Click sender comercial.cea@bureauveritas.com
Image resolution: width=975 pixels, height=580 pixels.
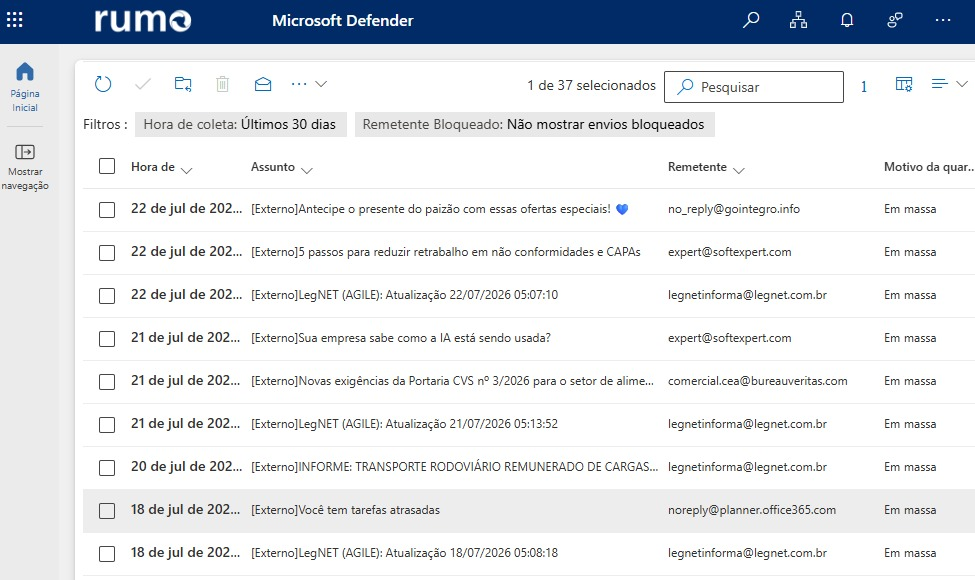tap(757, 381)
